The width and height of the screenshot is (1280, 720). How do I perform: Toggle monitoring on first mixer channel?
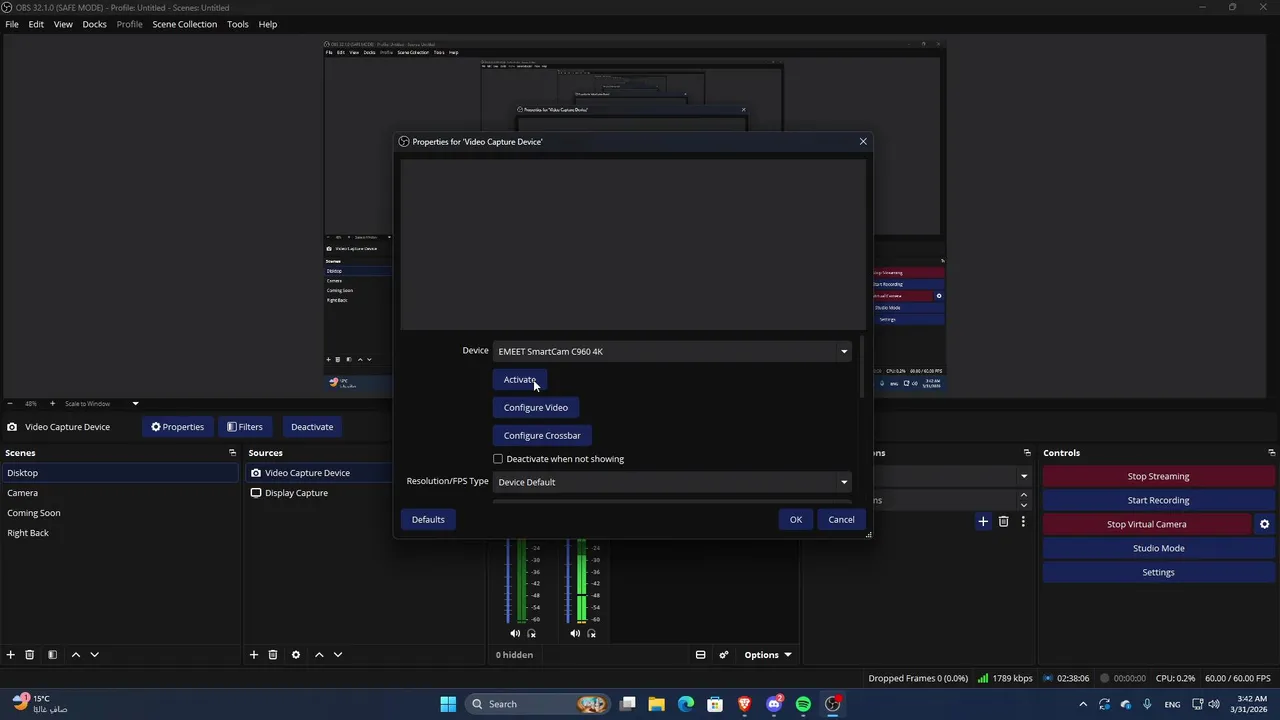(x=532, y=633)
